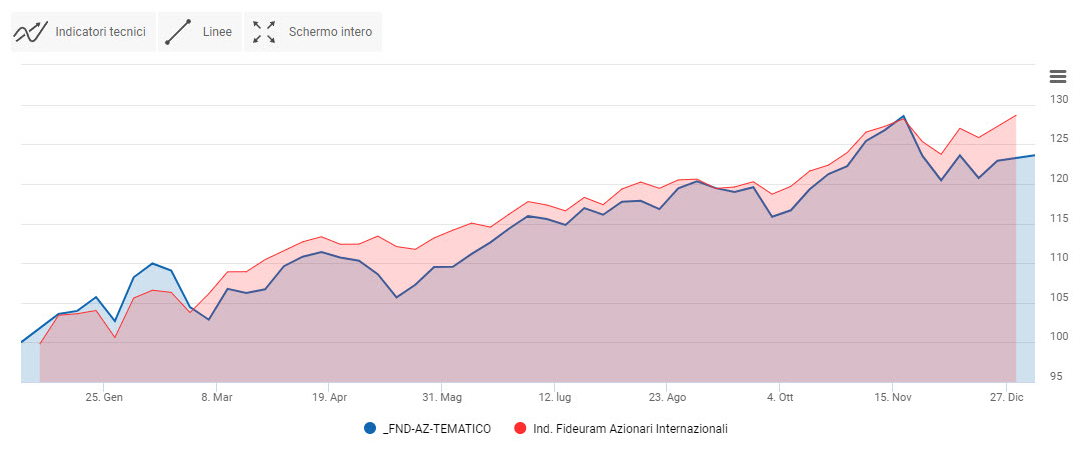Click the Indicatori tecnici chart icon
This screenshot has height=452, width=1074.
[31, 32]
